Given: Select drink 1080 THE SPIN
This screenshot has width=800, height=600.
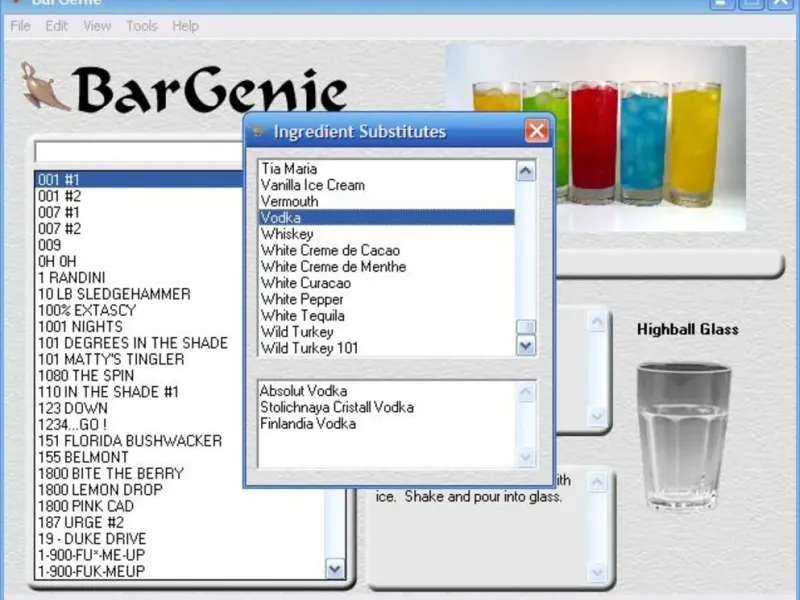Looking at the screenshot, I should pyautogui.click(x=139, y=376).
